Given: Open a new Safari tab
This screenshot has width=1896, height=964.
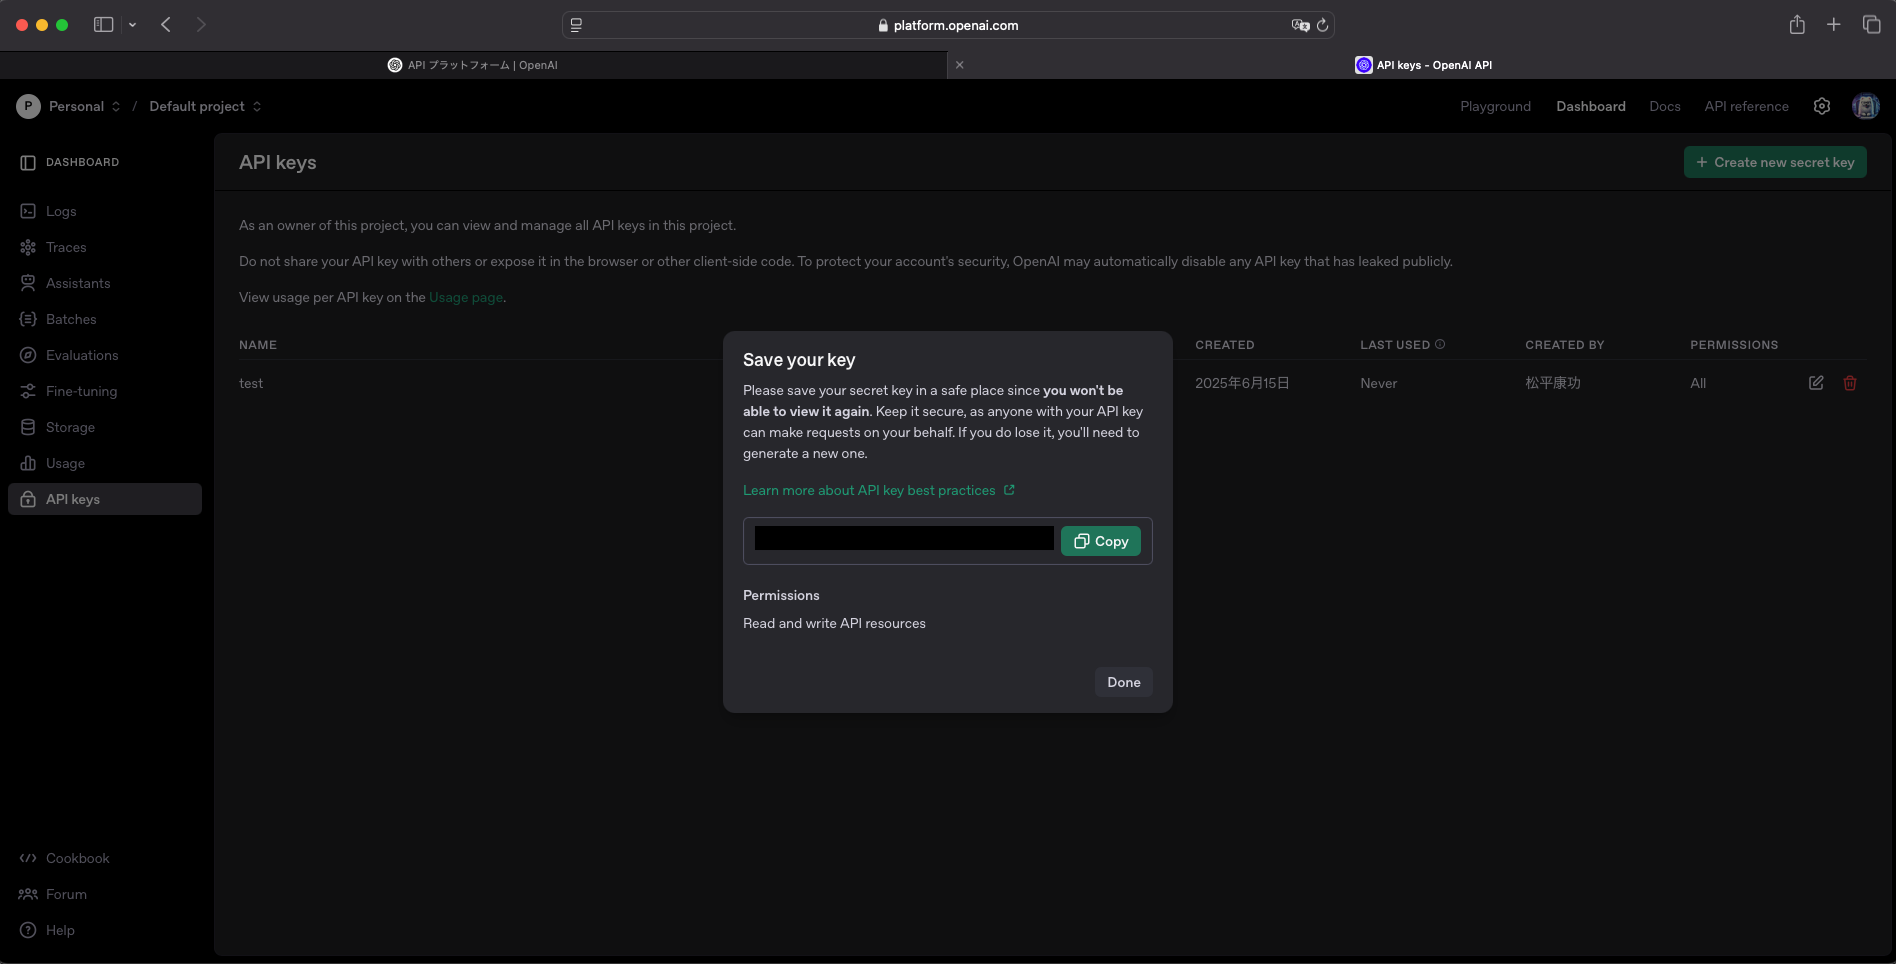Looking at the screenshot, I should point(1833,24).
